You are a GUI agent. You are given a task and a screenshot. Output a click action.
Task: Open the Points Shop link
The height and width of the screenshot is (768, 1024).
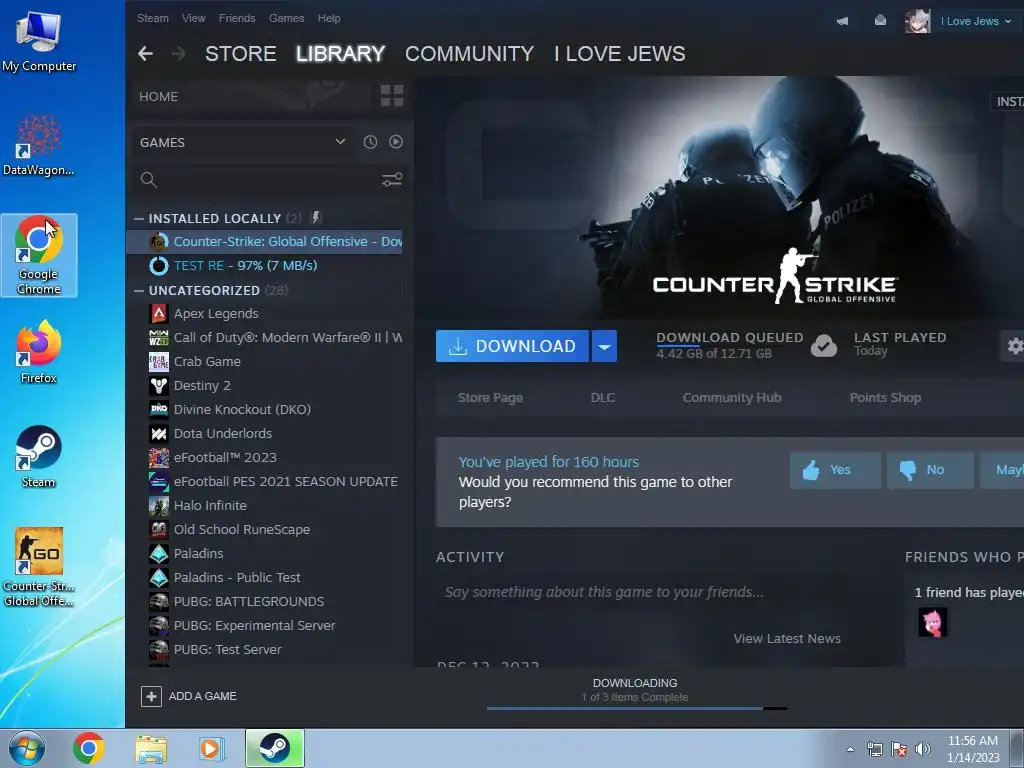coord(886,398)
